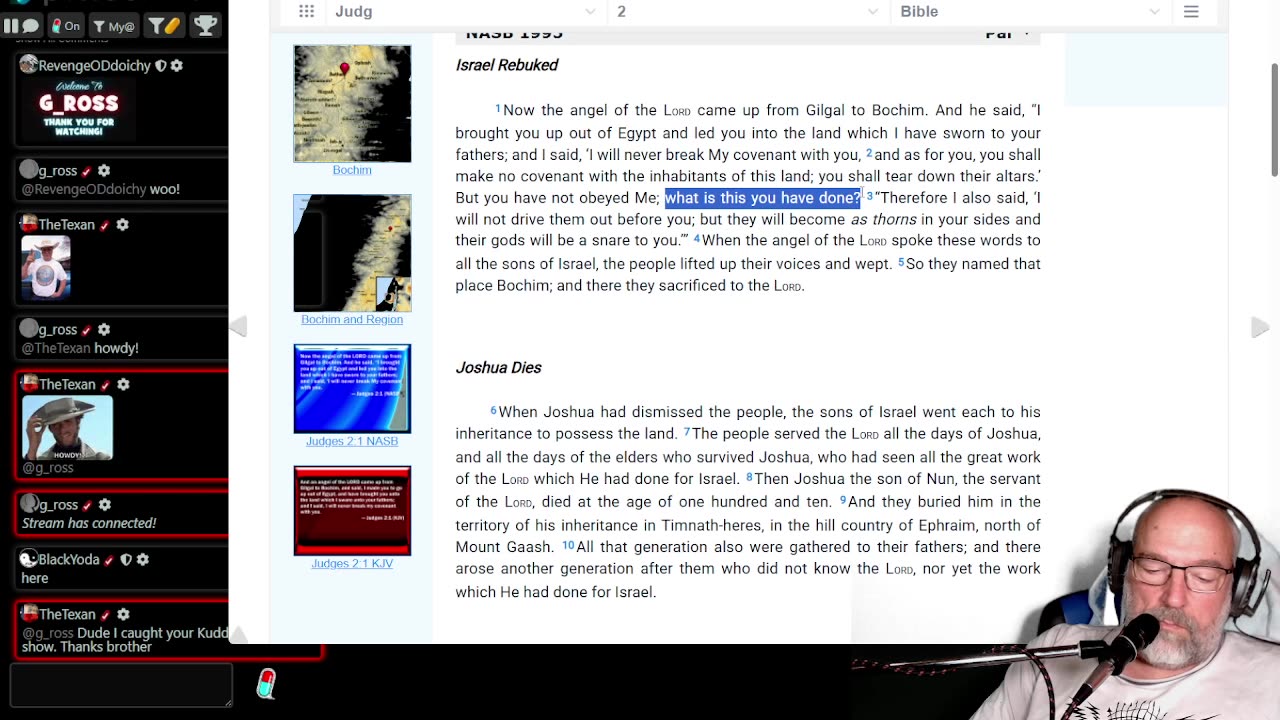
Task: Open the trophy leaderboard icon
Action: click(205, 26)
